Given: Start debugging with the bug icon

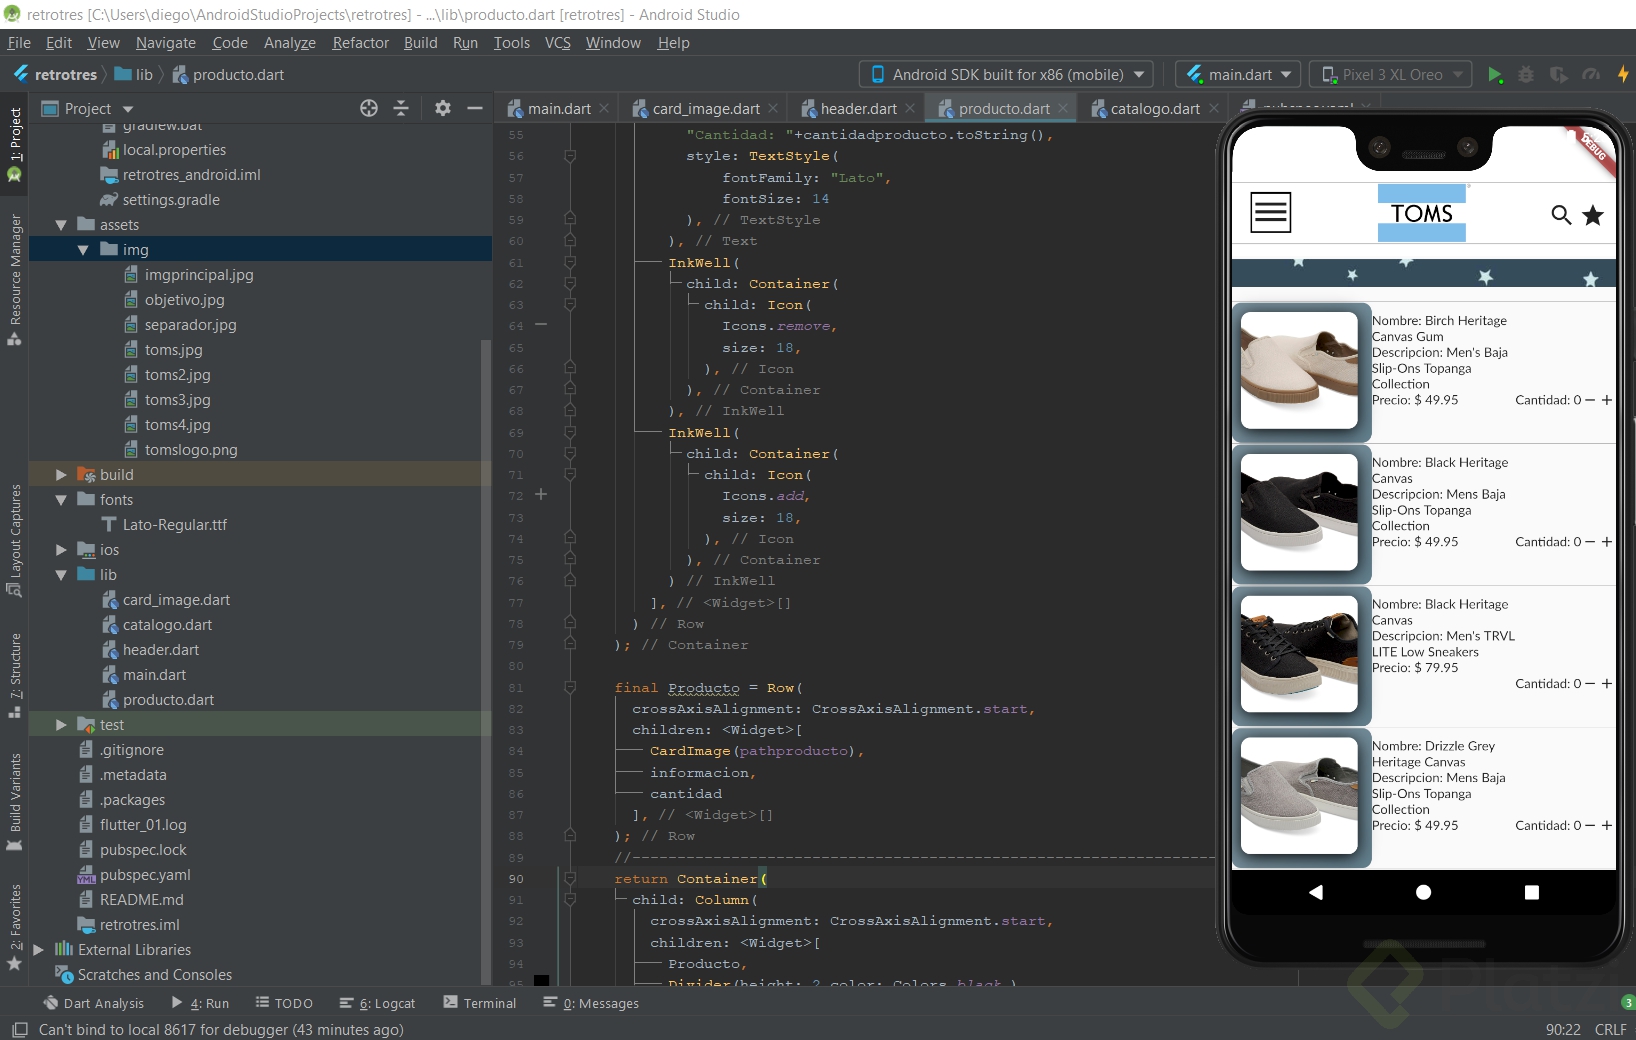Looking at the screenshot, I should [x=1526, y=75].
